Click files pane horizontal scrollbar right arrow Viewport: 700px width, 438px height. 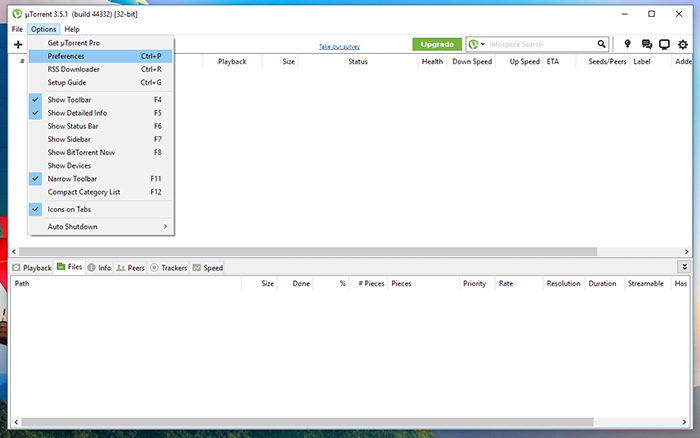(684, 422)
